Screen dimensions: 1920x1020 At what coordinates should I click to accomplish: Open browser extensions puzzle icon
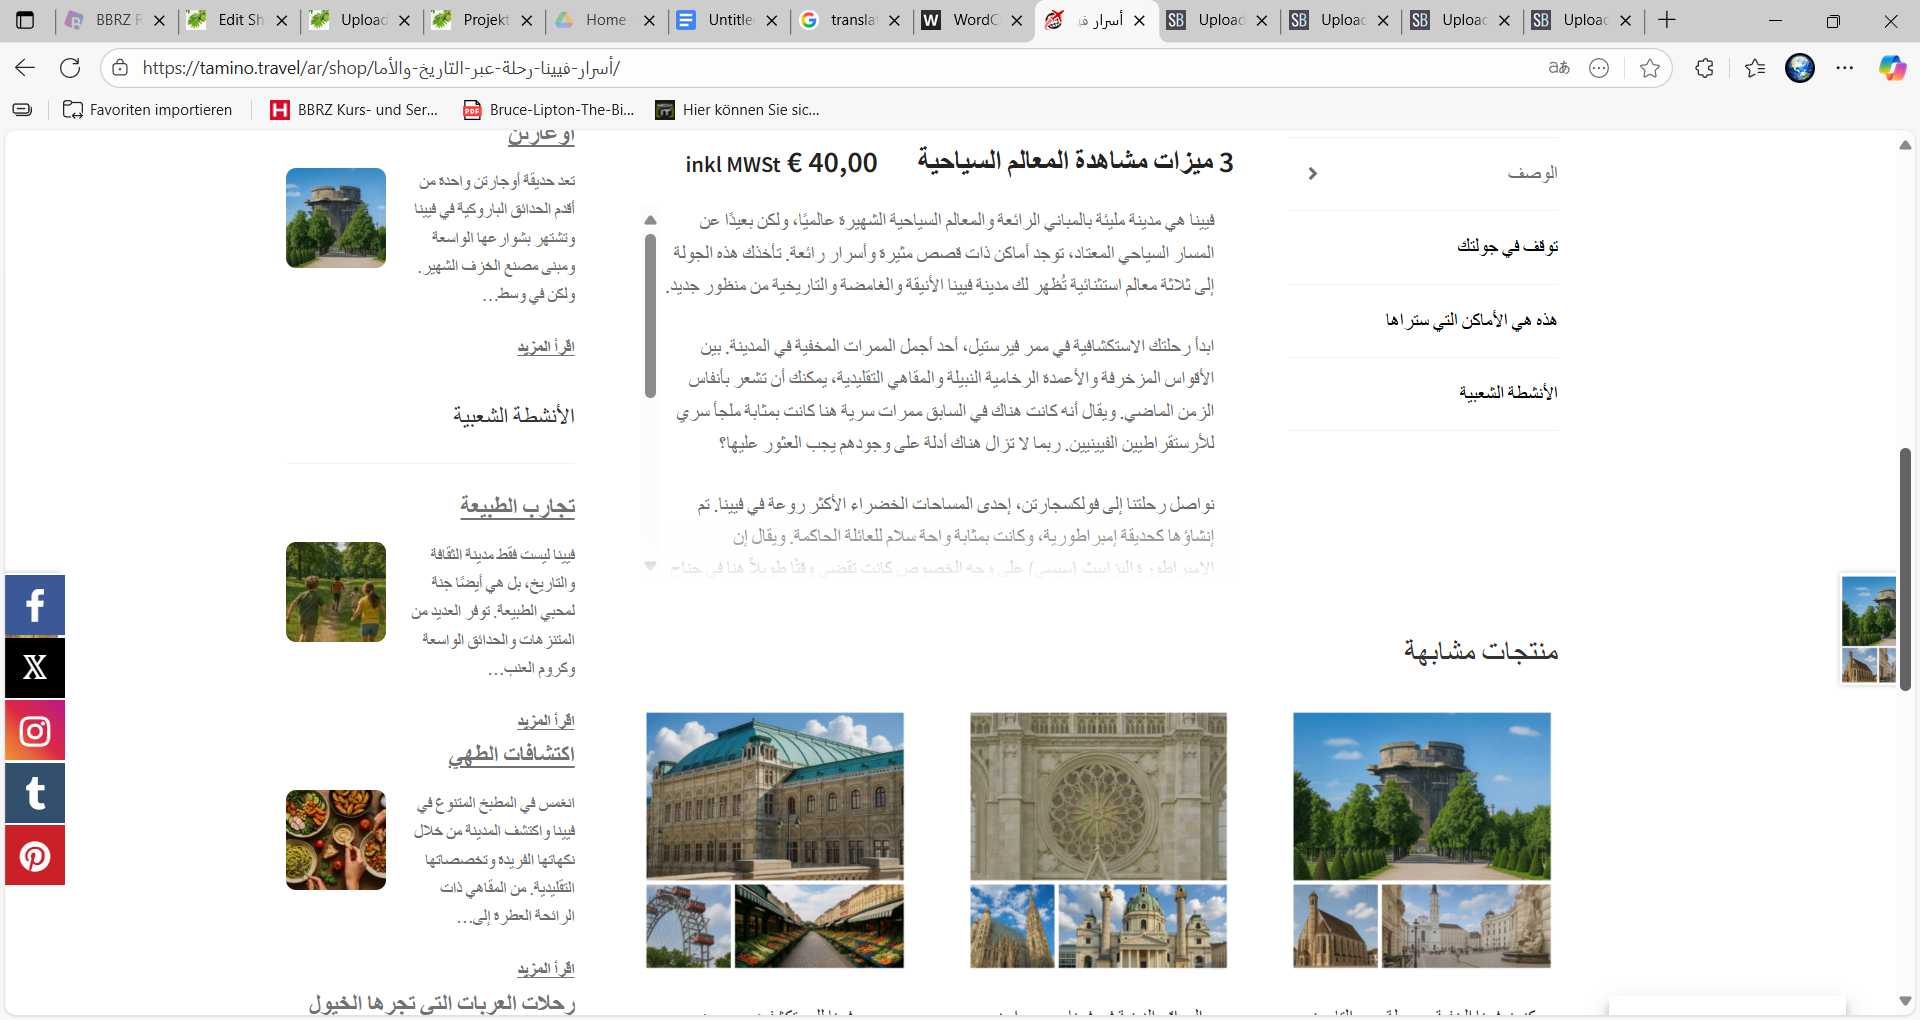(x=1705, y=68)
